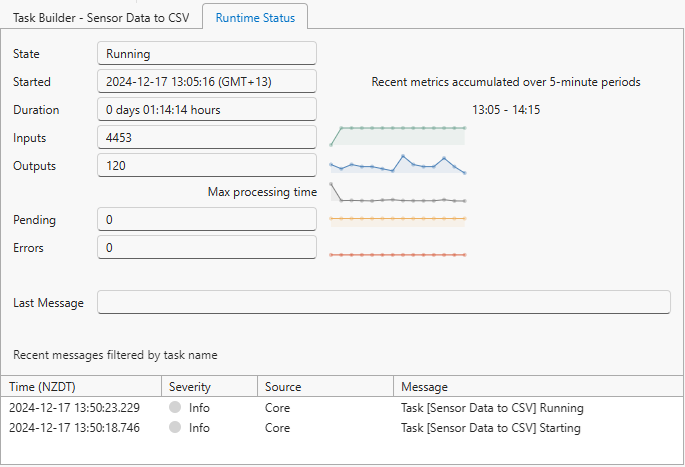
Task: Sort by Source column header
Action: click(x=326, y=387)
